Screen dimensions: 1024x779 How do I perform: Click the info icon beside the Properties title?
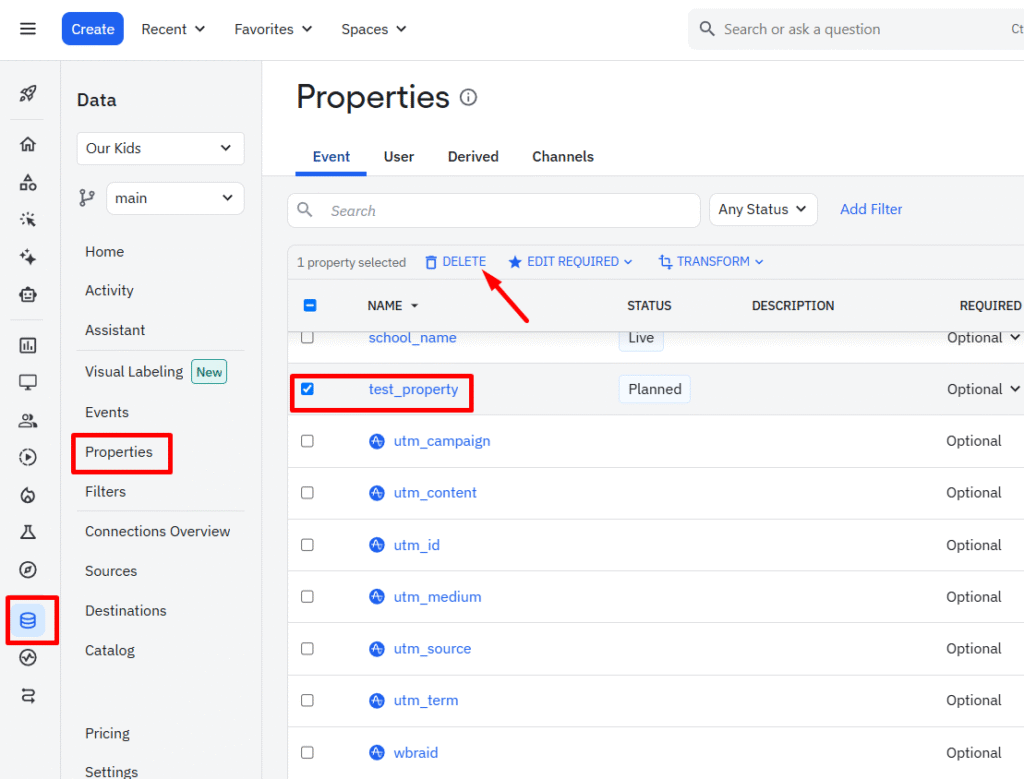468,98
